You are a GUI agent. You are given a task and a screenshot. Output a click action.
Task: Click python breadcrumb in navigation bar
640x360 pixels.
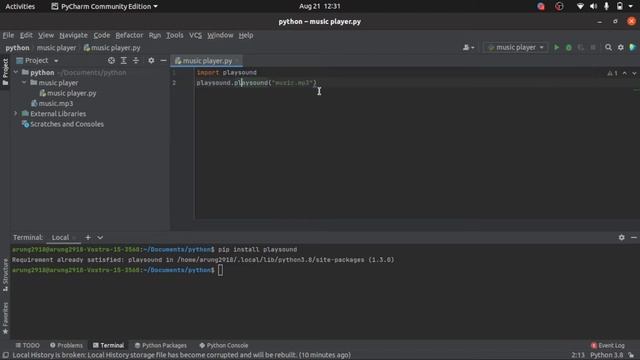click(x=17, y=48)
